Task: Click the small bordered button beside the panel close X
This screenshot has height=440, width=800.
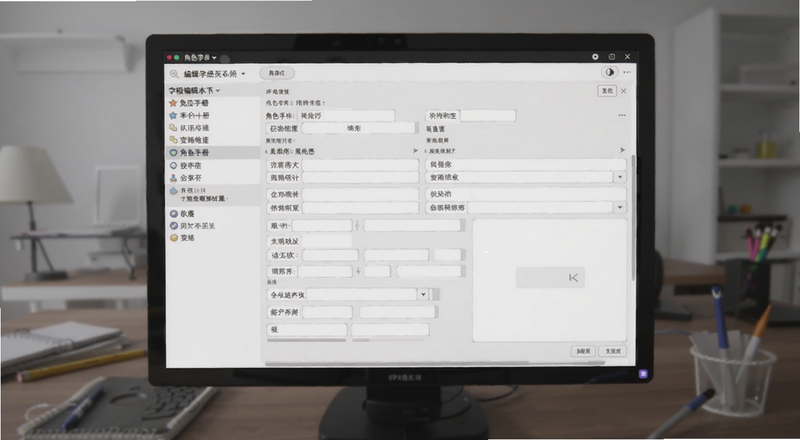Action: point(607,91)
